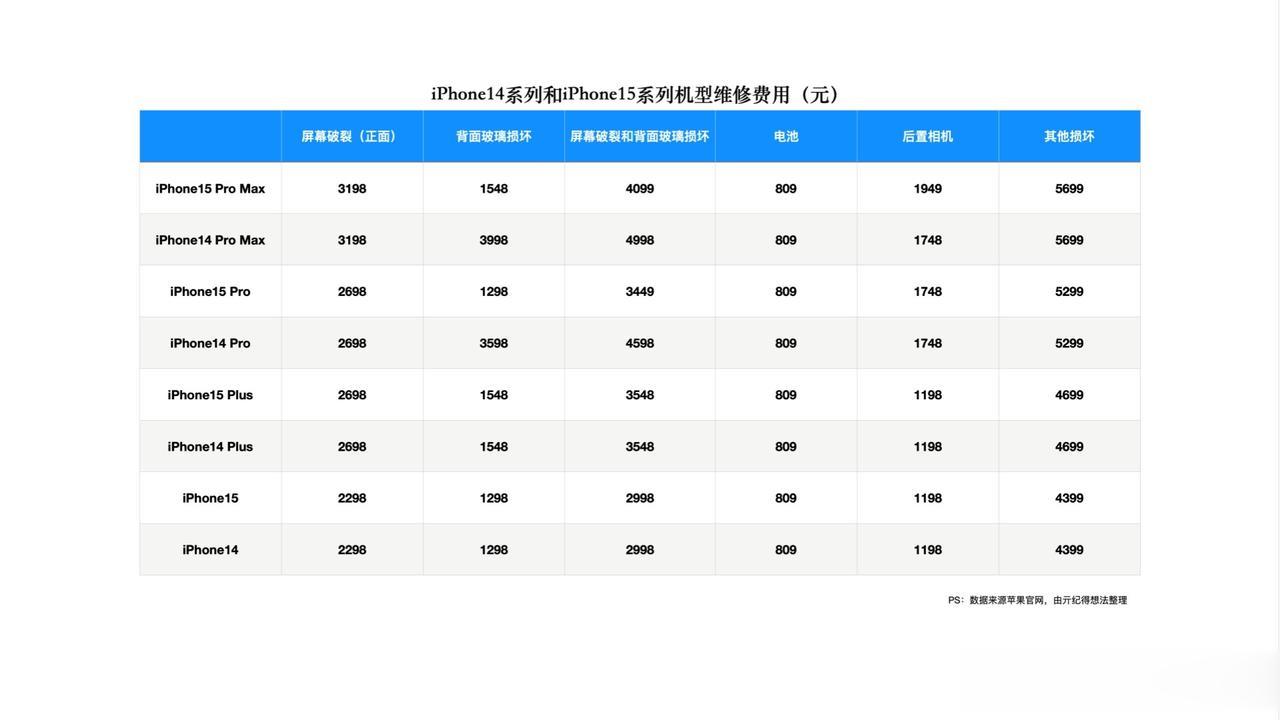This screenshot has width=1280, height=720.
Task: Select the iPhone14 row label
Action: point(210,550)
